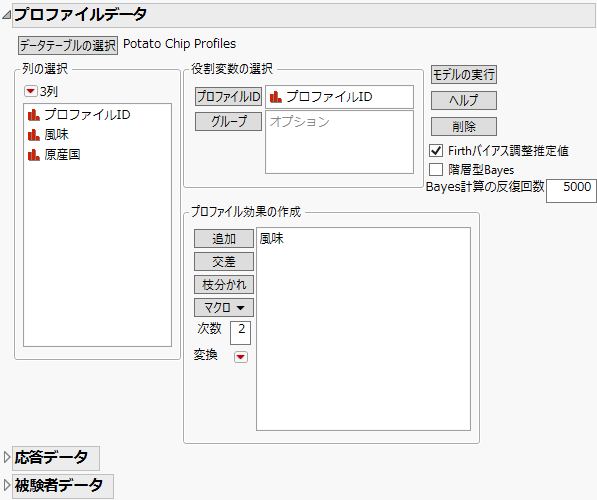Open the 変換 red triangle menu
The image size is (597, 500).
pyautogui.click(x=241, y=357)
